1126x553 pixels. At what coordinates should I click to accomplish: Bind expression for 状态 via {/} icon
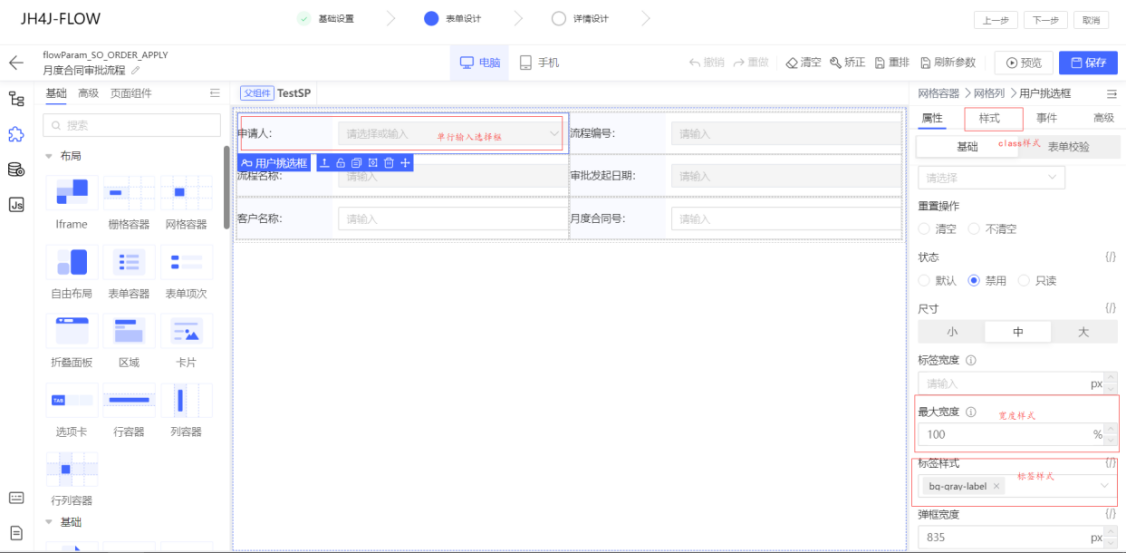pyautogui.click(x=1111, y=257)
